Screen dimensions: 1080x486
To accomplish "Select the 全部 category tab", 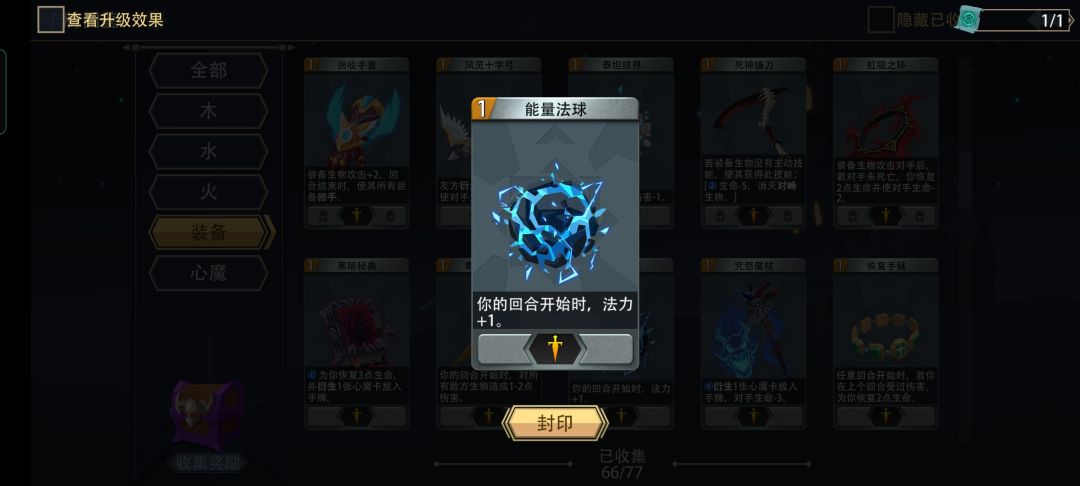I will pos(209,71).
